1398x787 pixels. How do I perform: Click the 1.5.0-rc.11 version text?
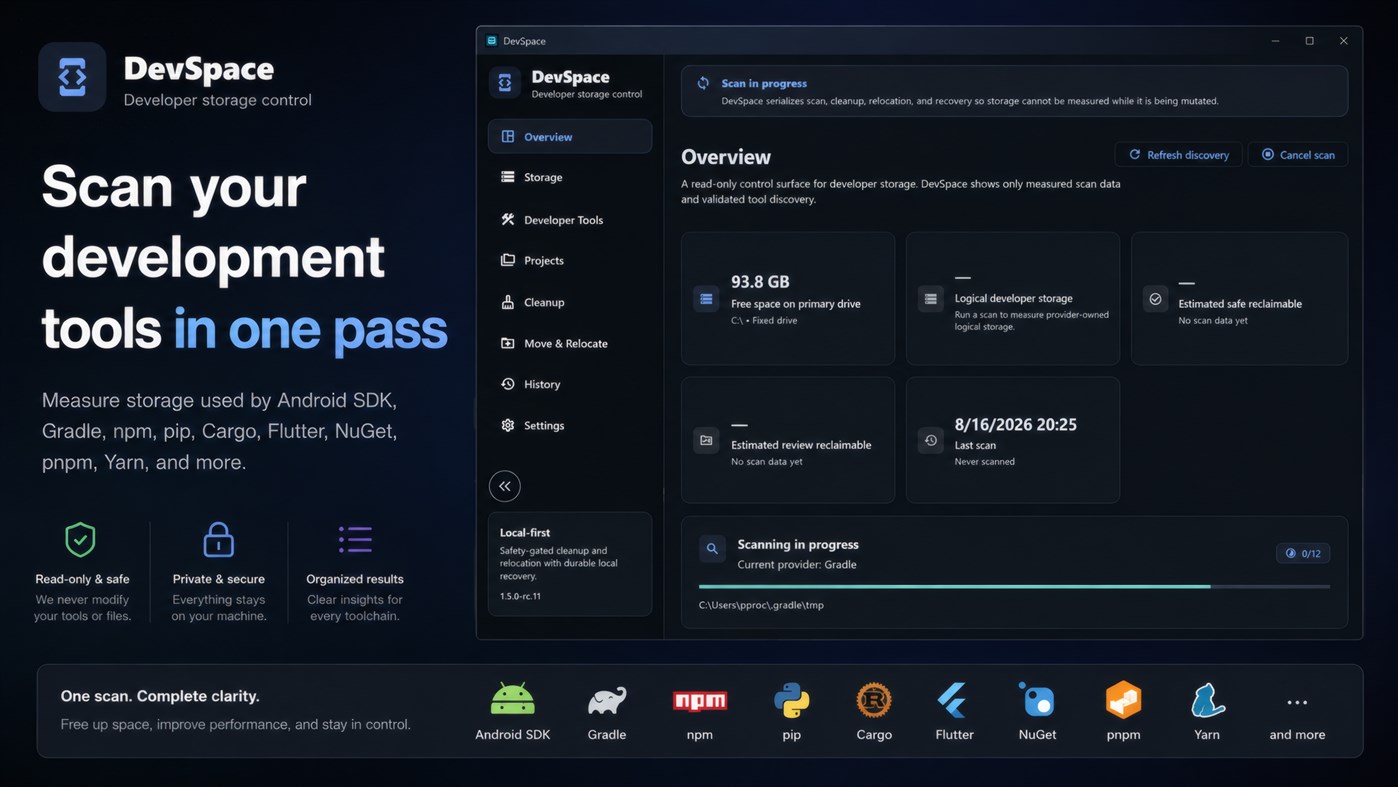tap(520, 596)
